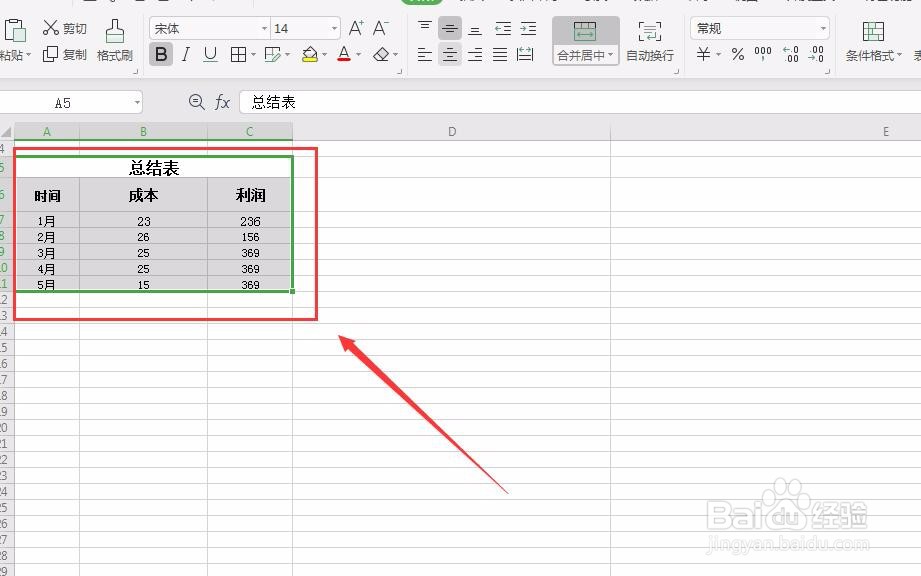The width and height of the screenshot is (921, 576).
Task: Click the magnifier search icon near formula bar
Action: coord(198,101)
